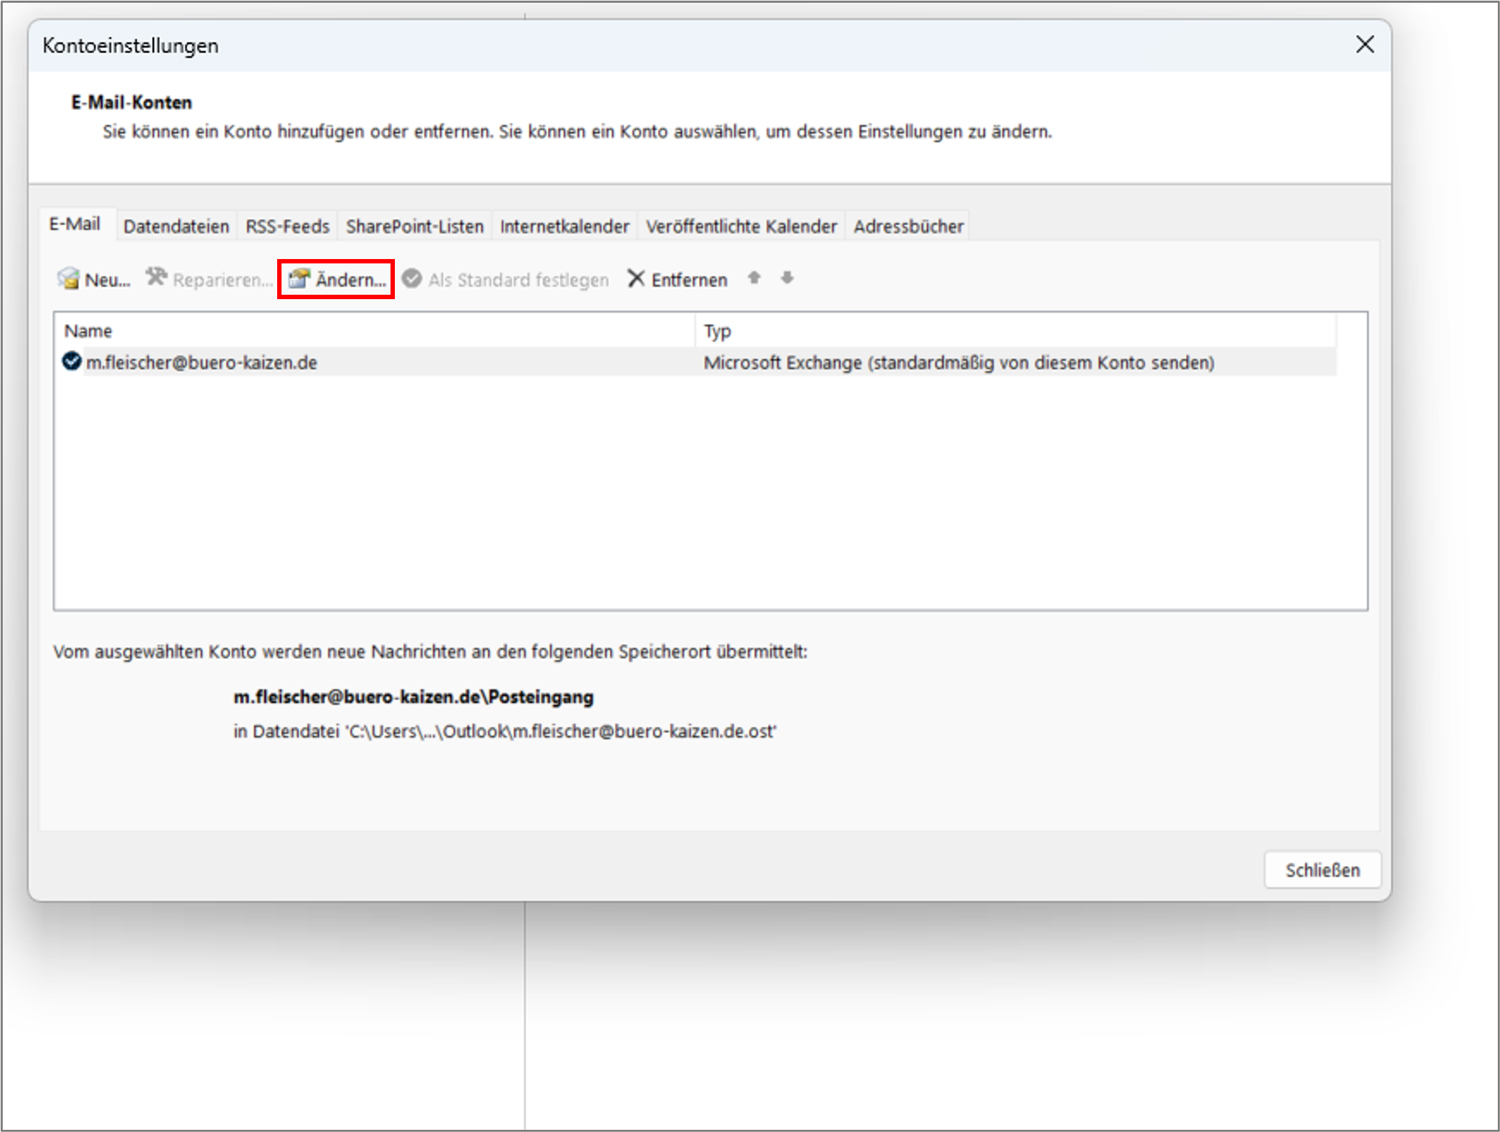
Task: Remove account with Entfernen X icon
Action: pyautogui.click(x=636, y=279)
